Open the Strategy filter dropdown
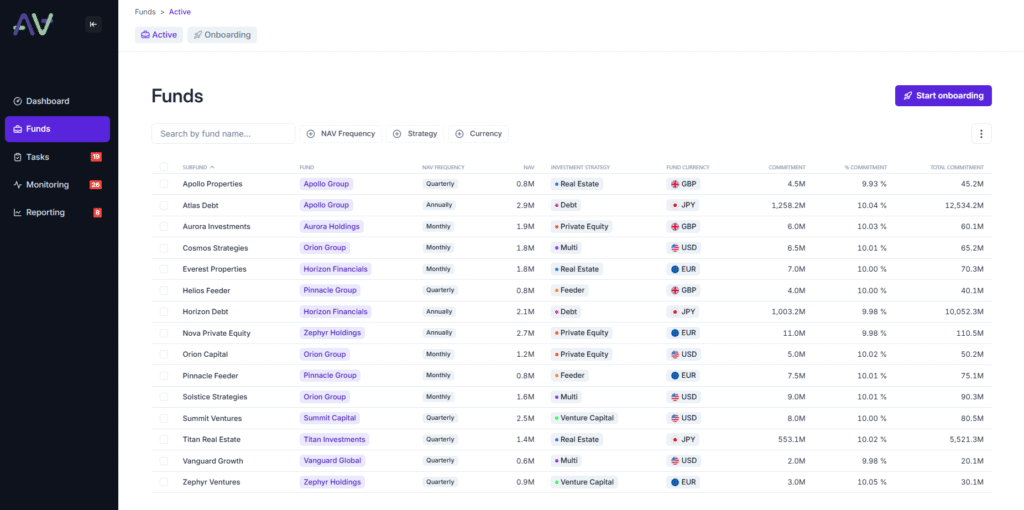 [415, 134]
